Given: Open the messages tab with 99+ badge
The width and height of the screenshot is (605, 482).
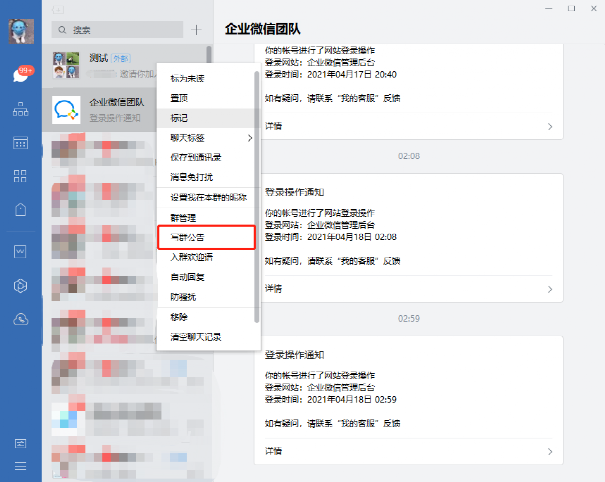Looking at the screenshot, I should [x=20, y=74].
